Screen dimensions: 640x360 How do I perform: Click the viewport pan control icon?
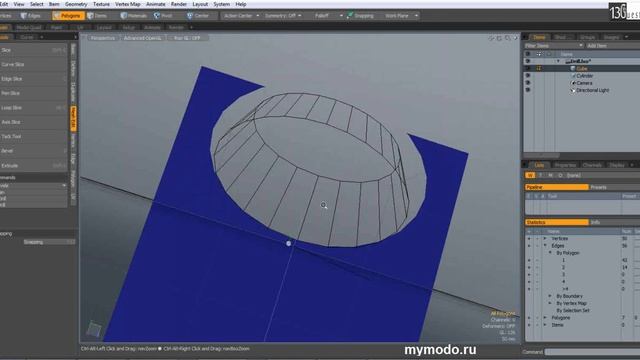pos(491,38)
